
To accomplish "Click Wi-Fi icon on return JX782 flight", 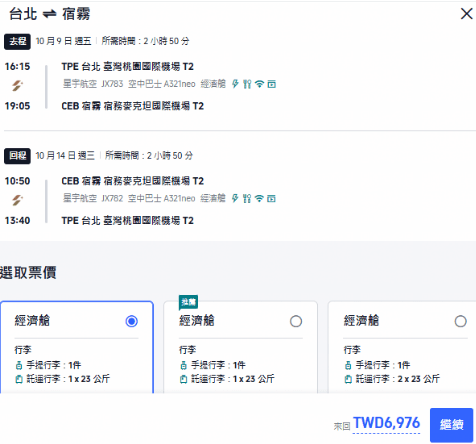I will click(x=259, y=199).
